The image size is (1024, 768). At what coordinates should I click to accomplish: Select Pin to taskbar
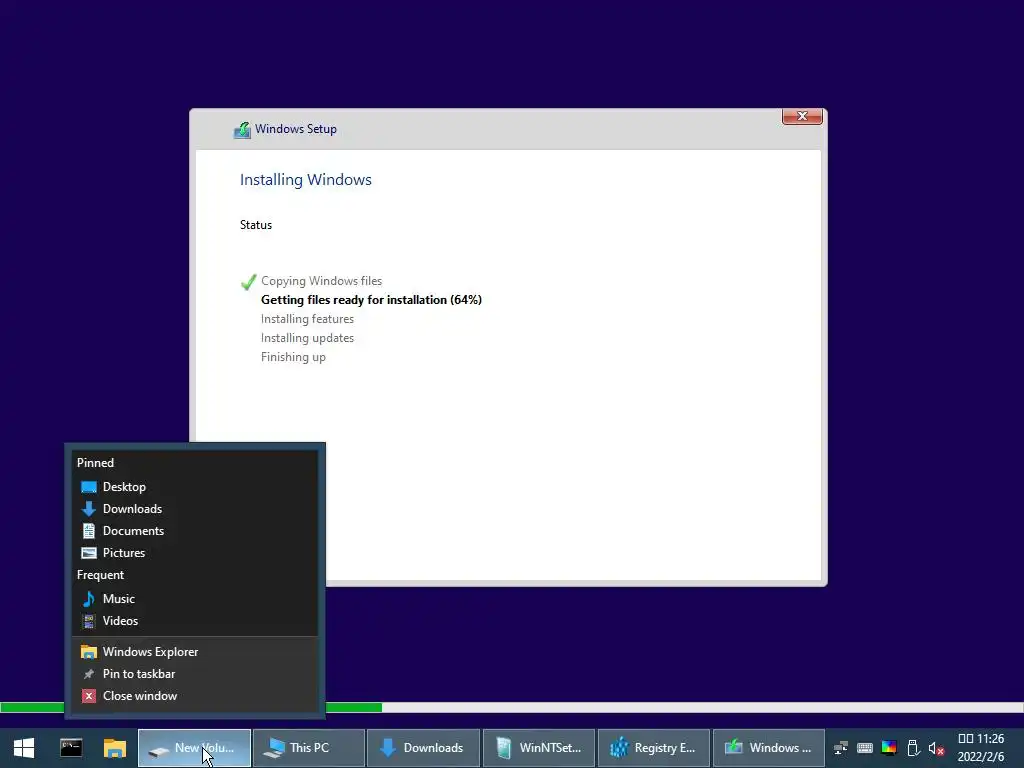(x=195, y=674)
